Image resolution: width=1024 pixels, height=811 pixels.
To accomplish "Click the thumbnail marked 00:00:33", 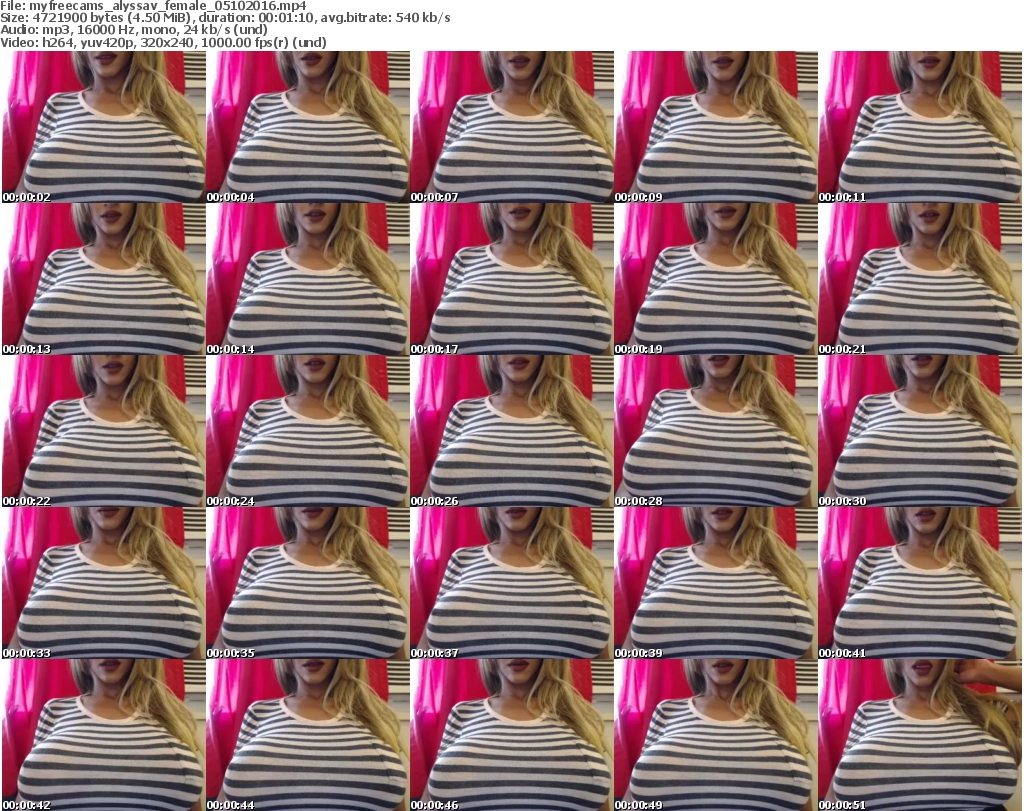I will tap(104, 583).
